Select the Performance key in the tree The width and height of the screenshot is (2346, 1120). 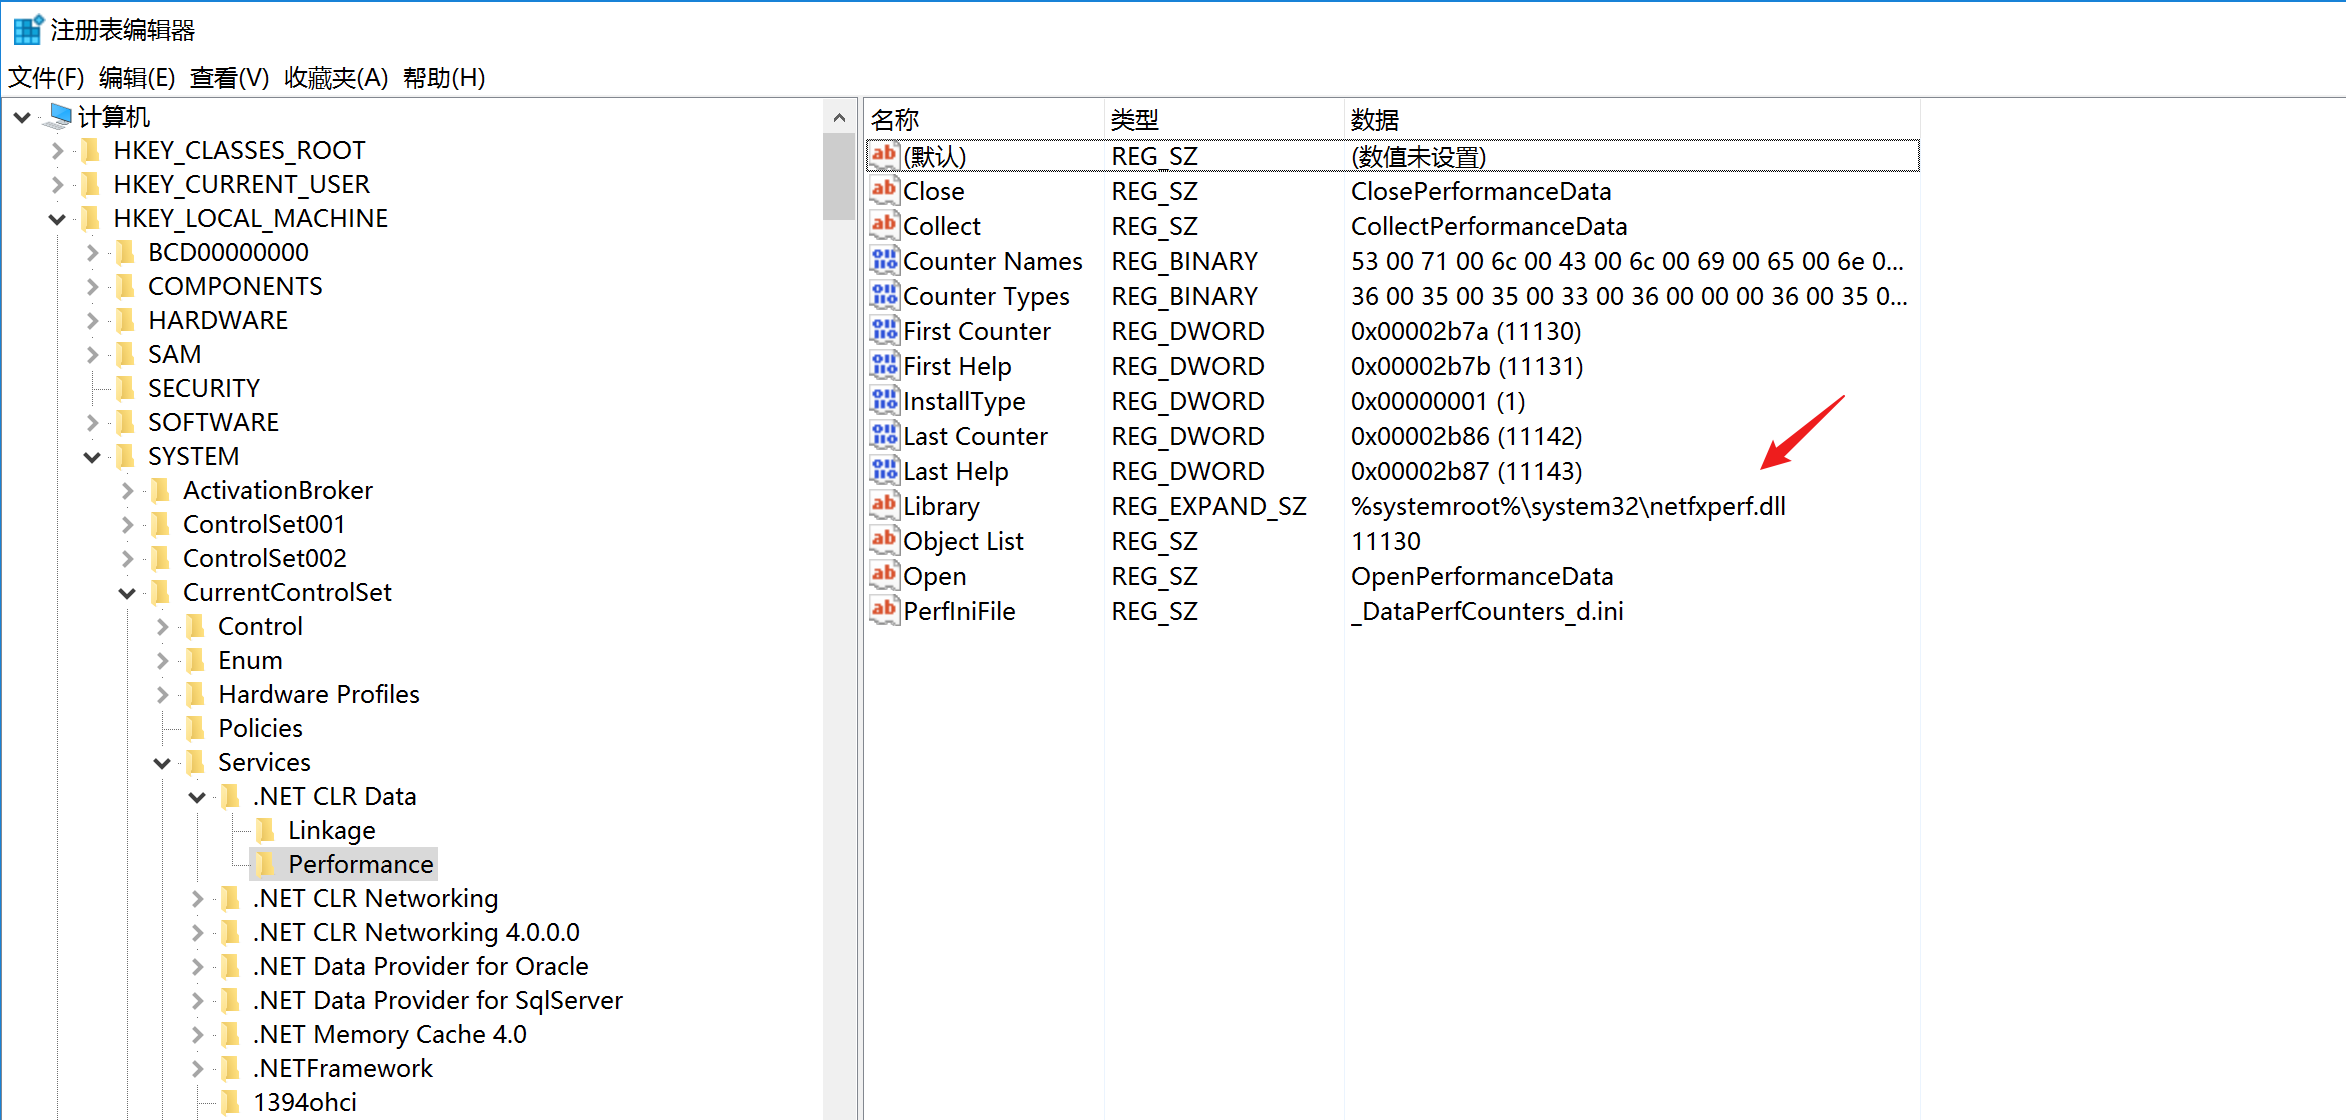360,864
